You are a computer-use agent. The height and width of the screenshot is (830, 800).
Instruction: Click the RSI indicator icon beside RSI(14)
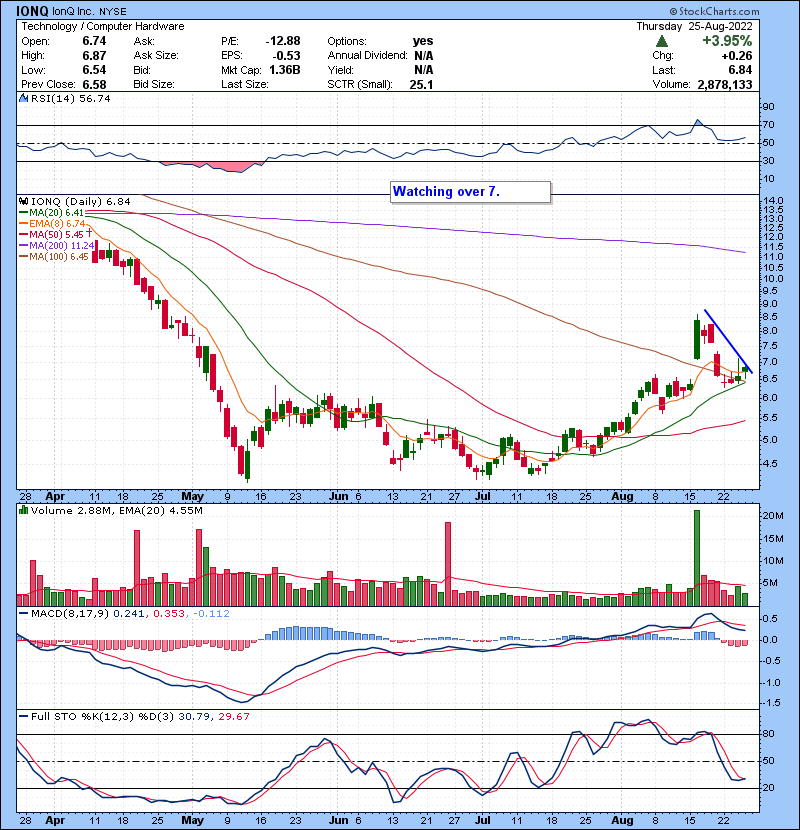point(23,98)
